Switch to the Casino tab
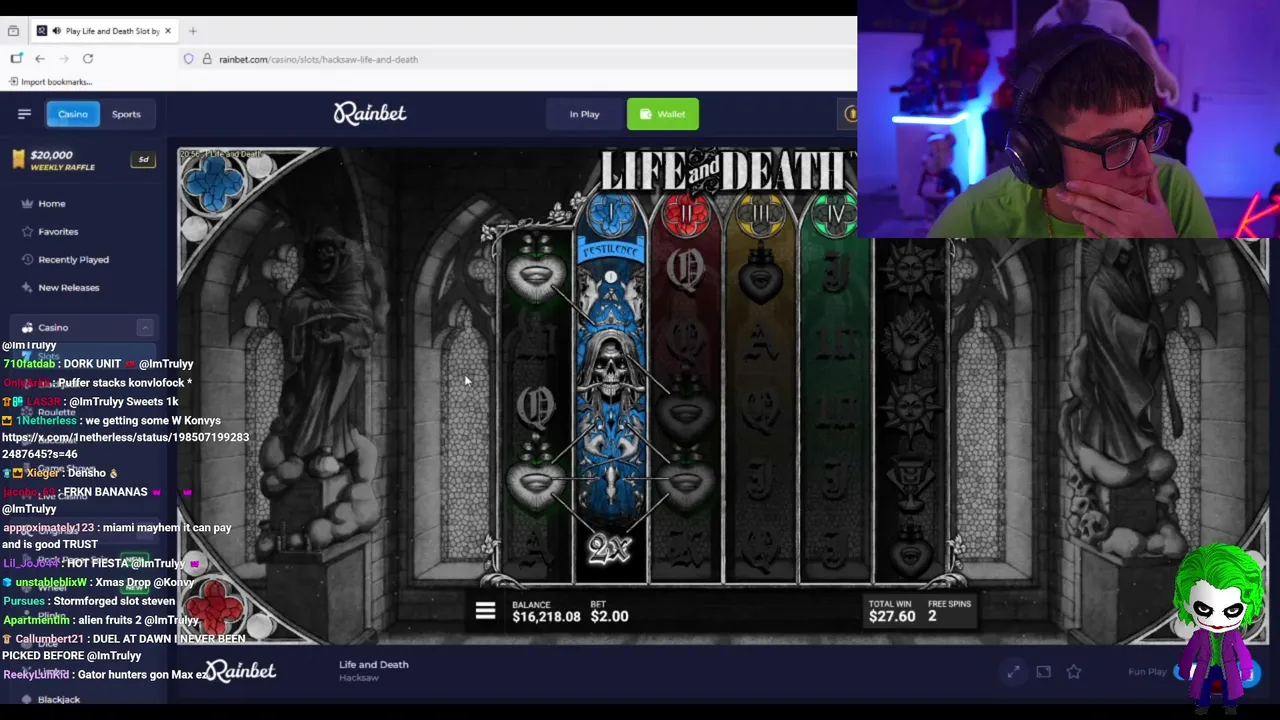 pos(72,114)
